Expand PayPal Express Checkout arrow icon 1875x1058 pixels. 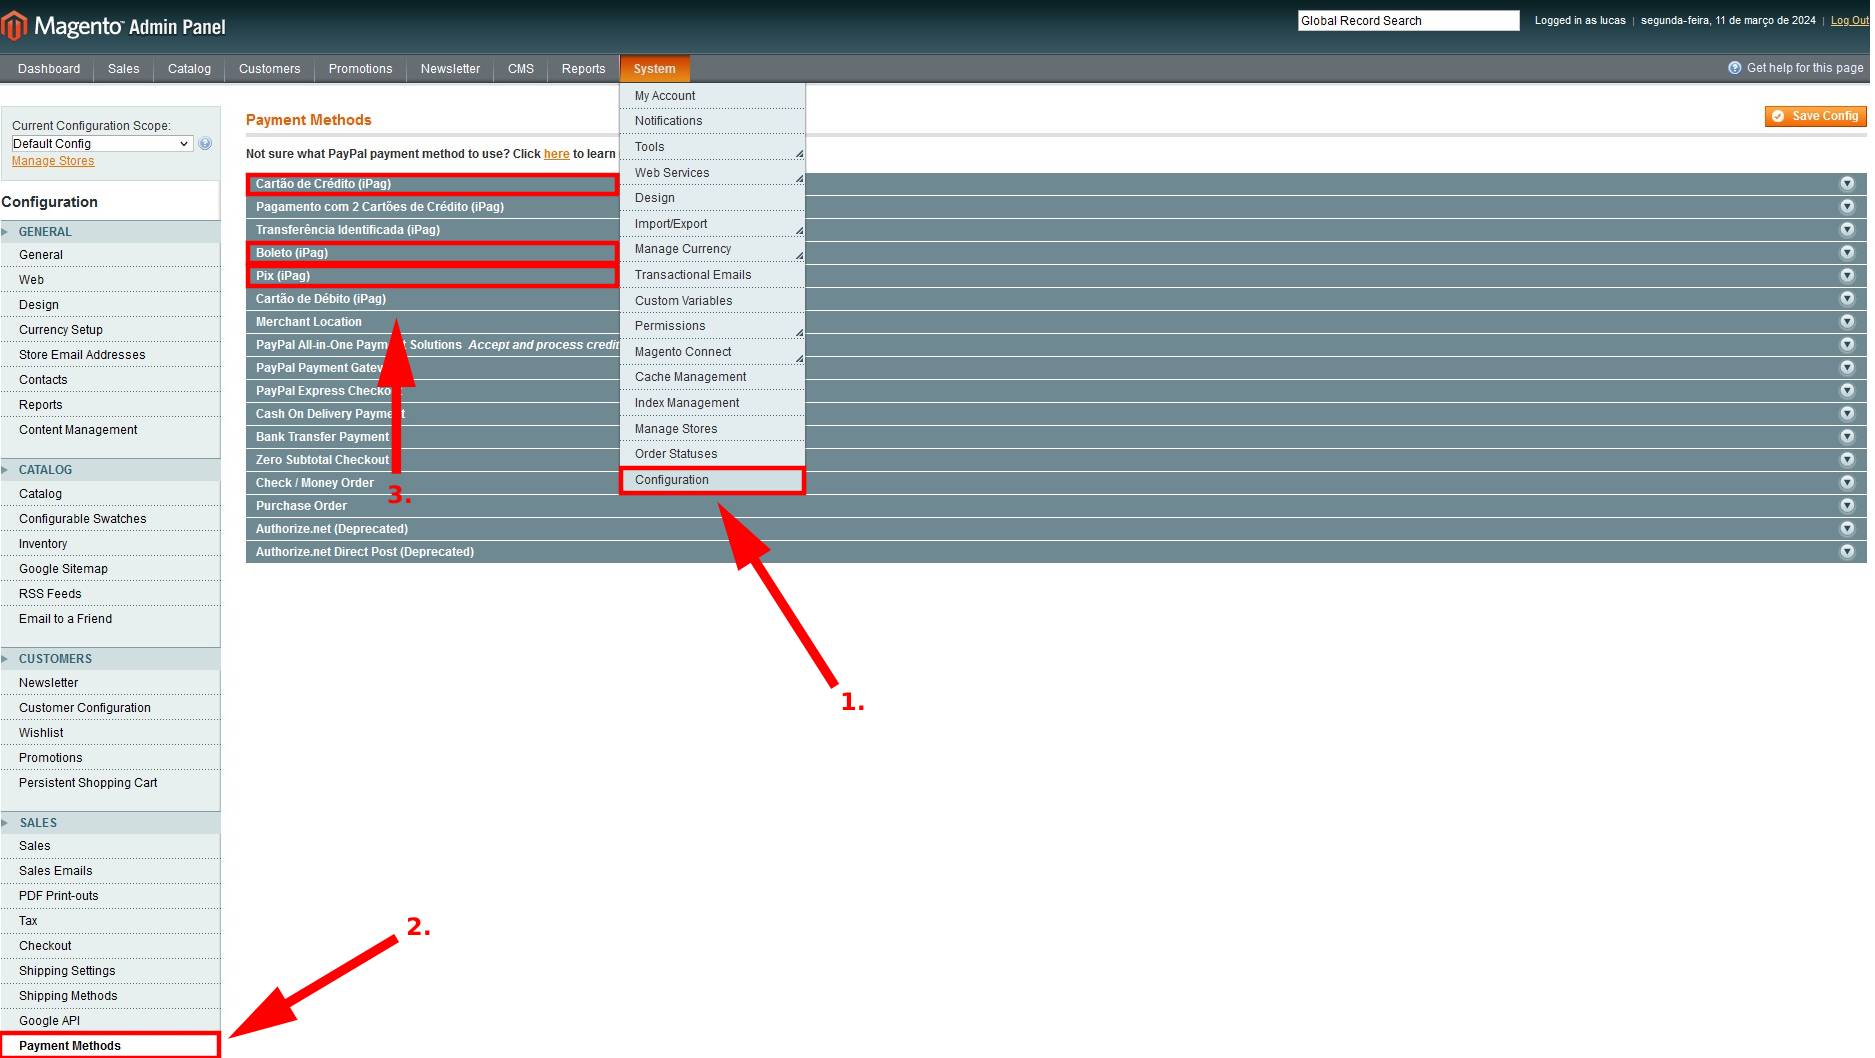click(1847, 391)
